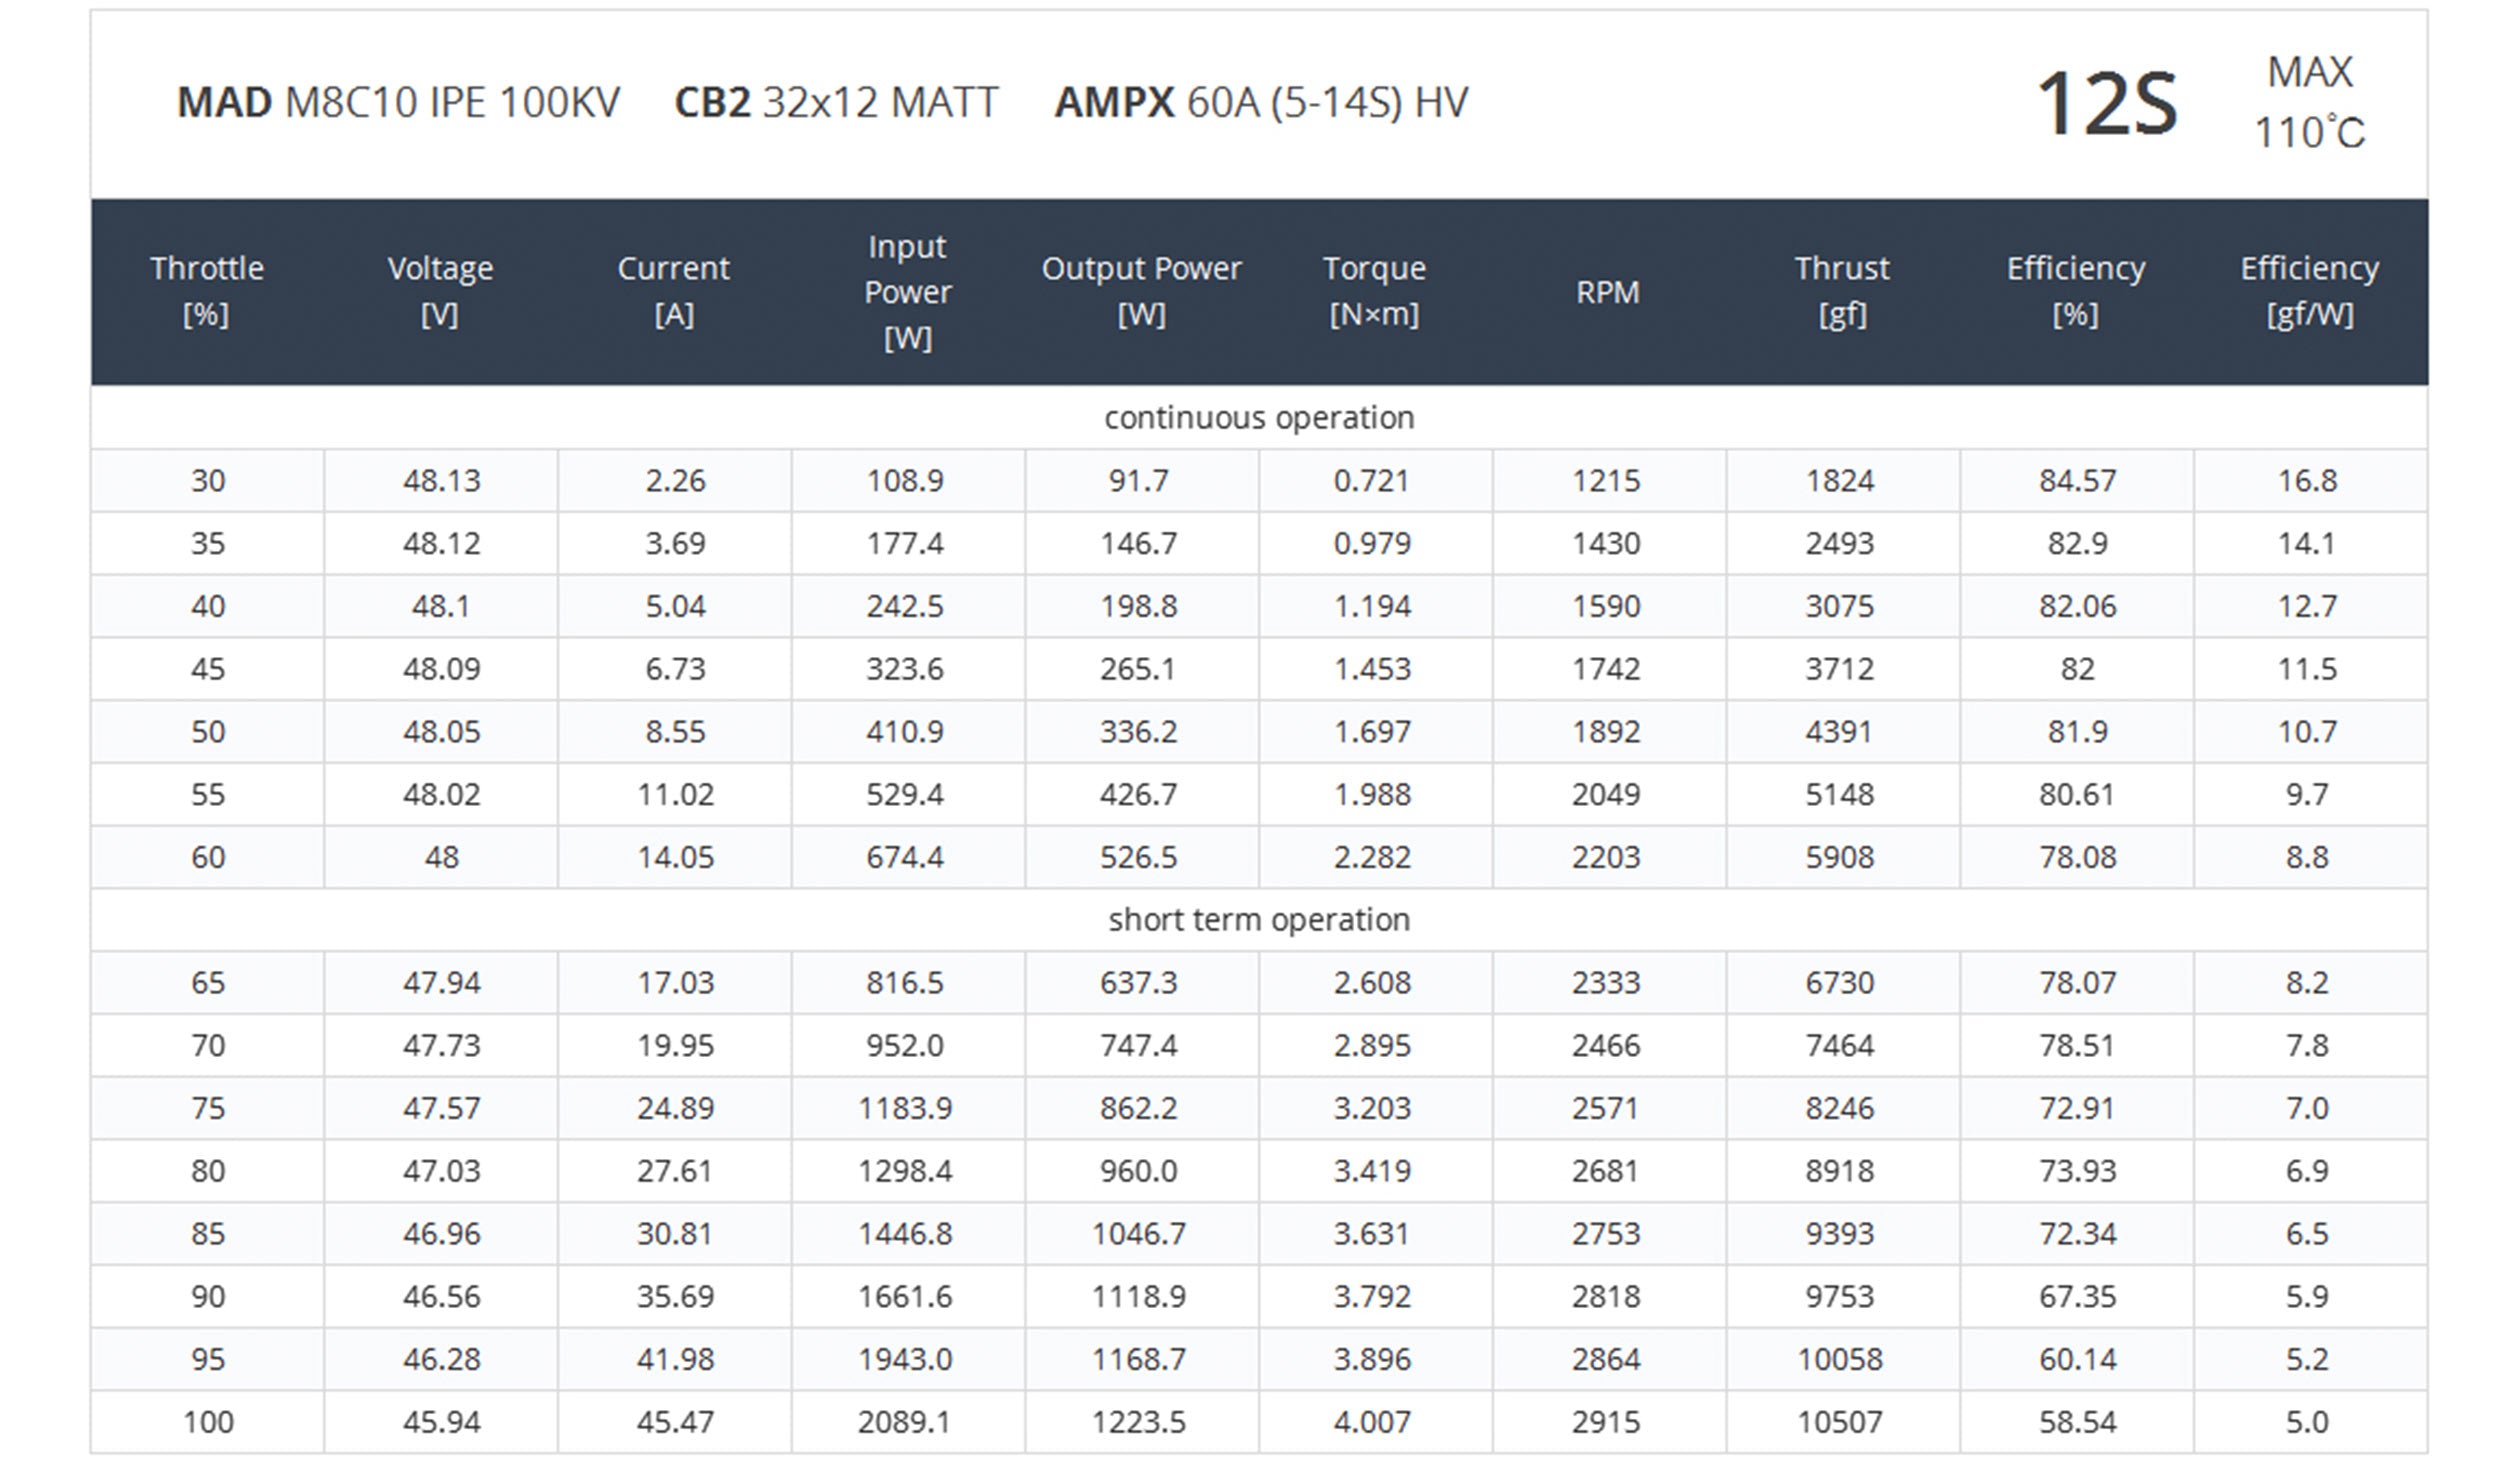Click the CB2 32x12 MATT propeller label
The height and width of the screenshot is (1459, 2500).
coord(836,103)
